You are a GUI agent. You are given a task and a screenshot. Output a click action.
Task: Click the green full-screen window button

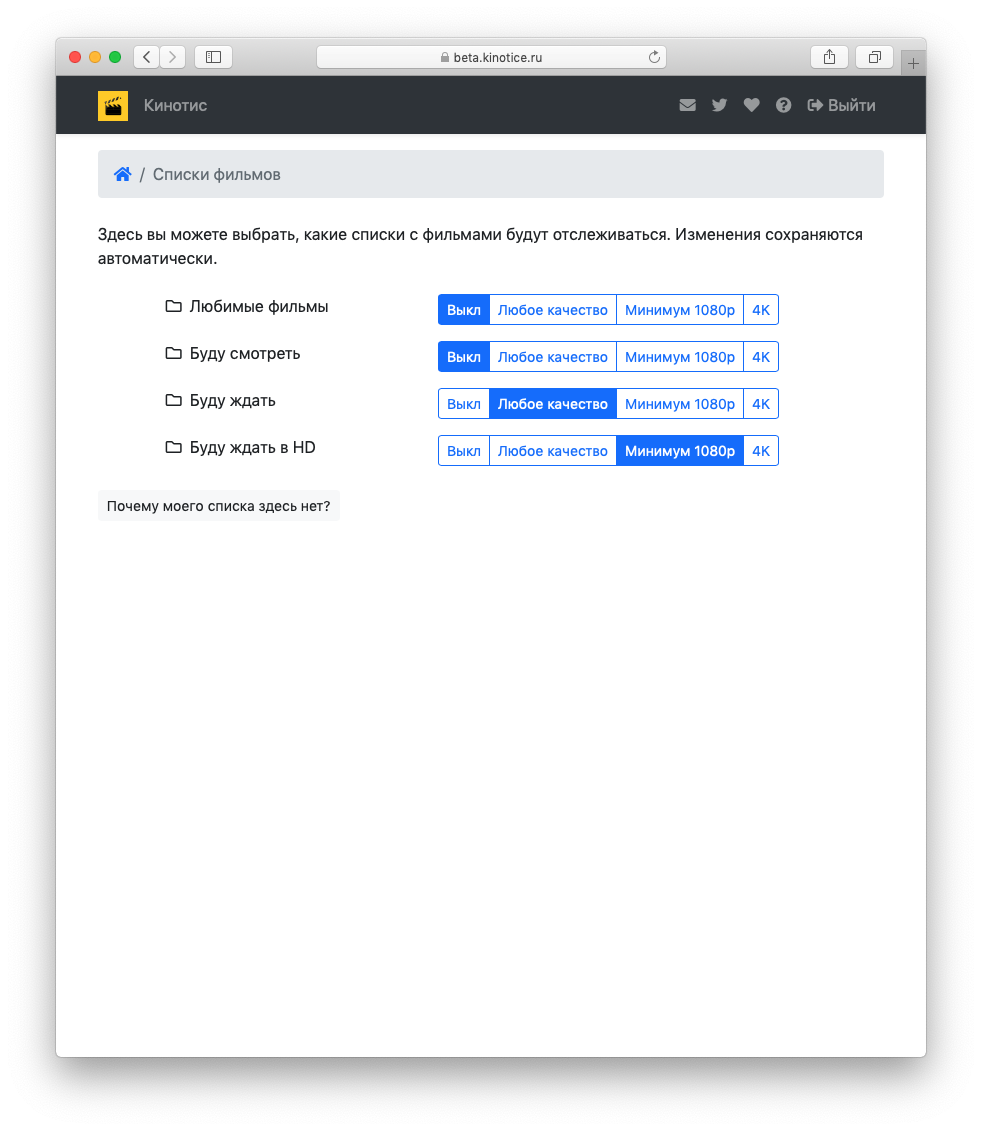tap(115, 57)
